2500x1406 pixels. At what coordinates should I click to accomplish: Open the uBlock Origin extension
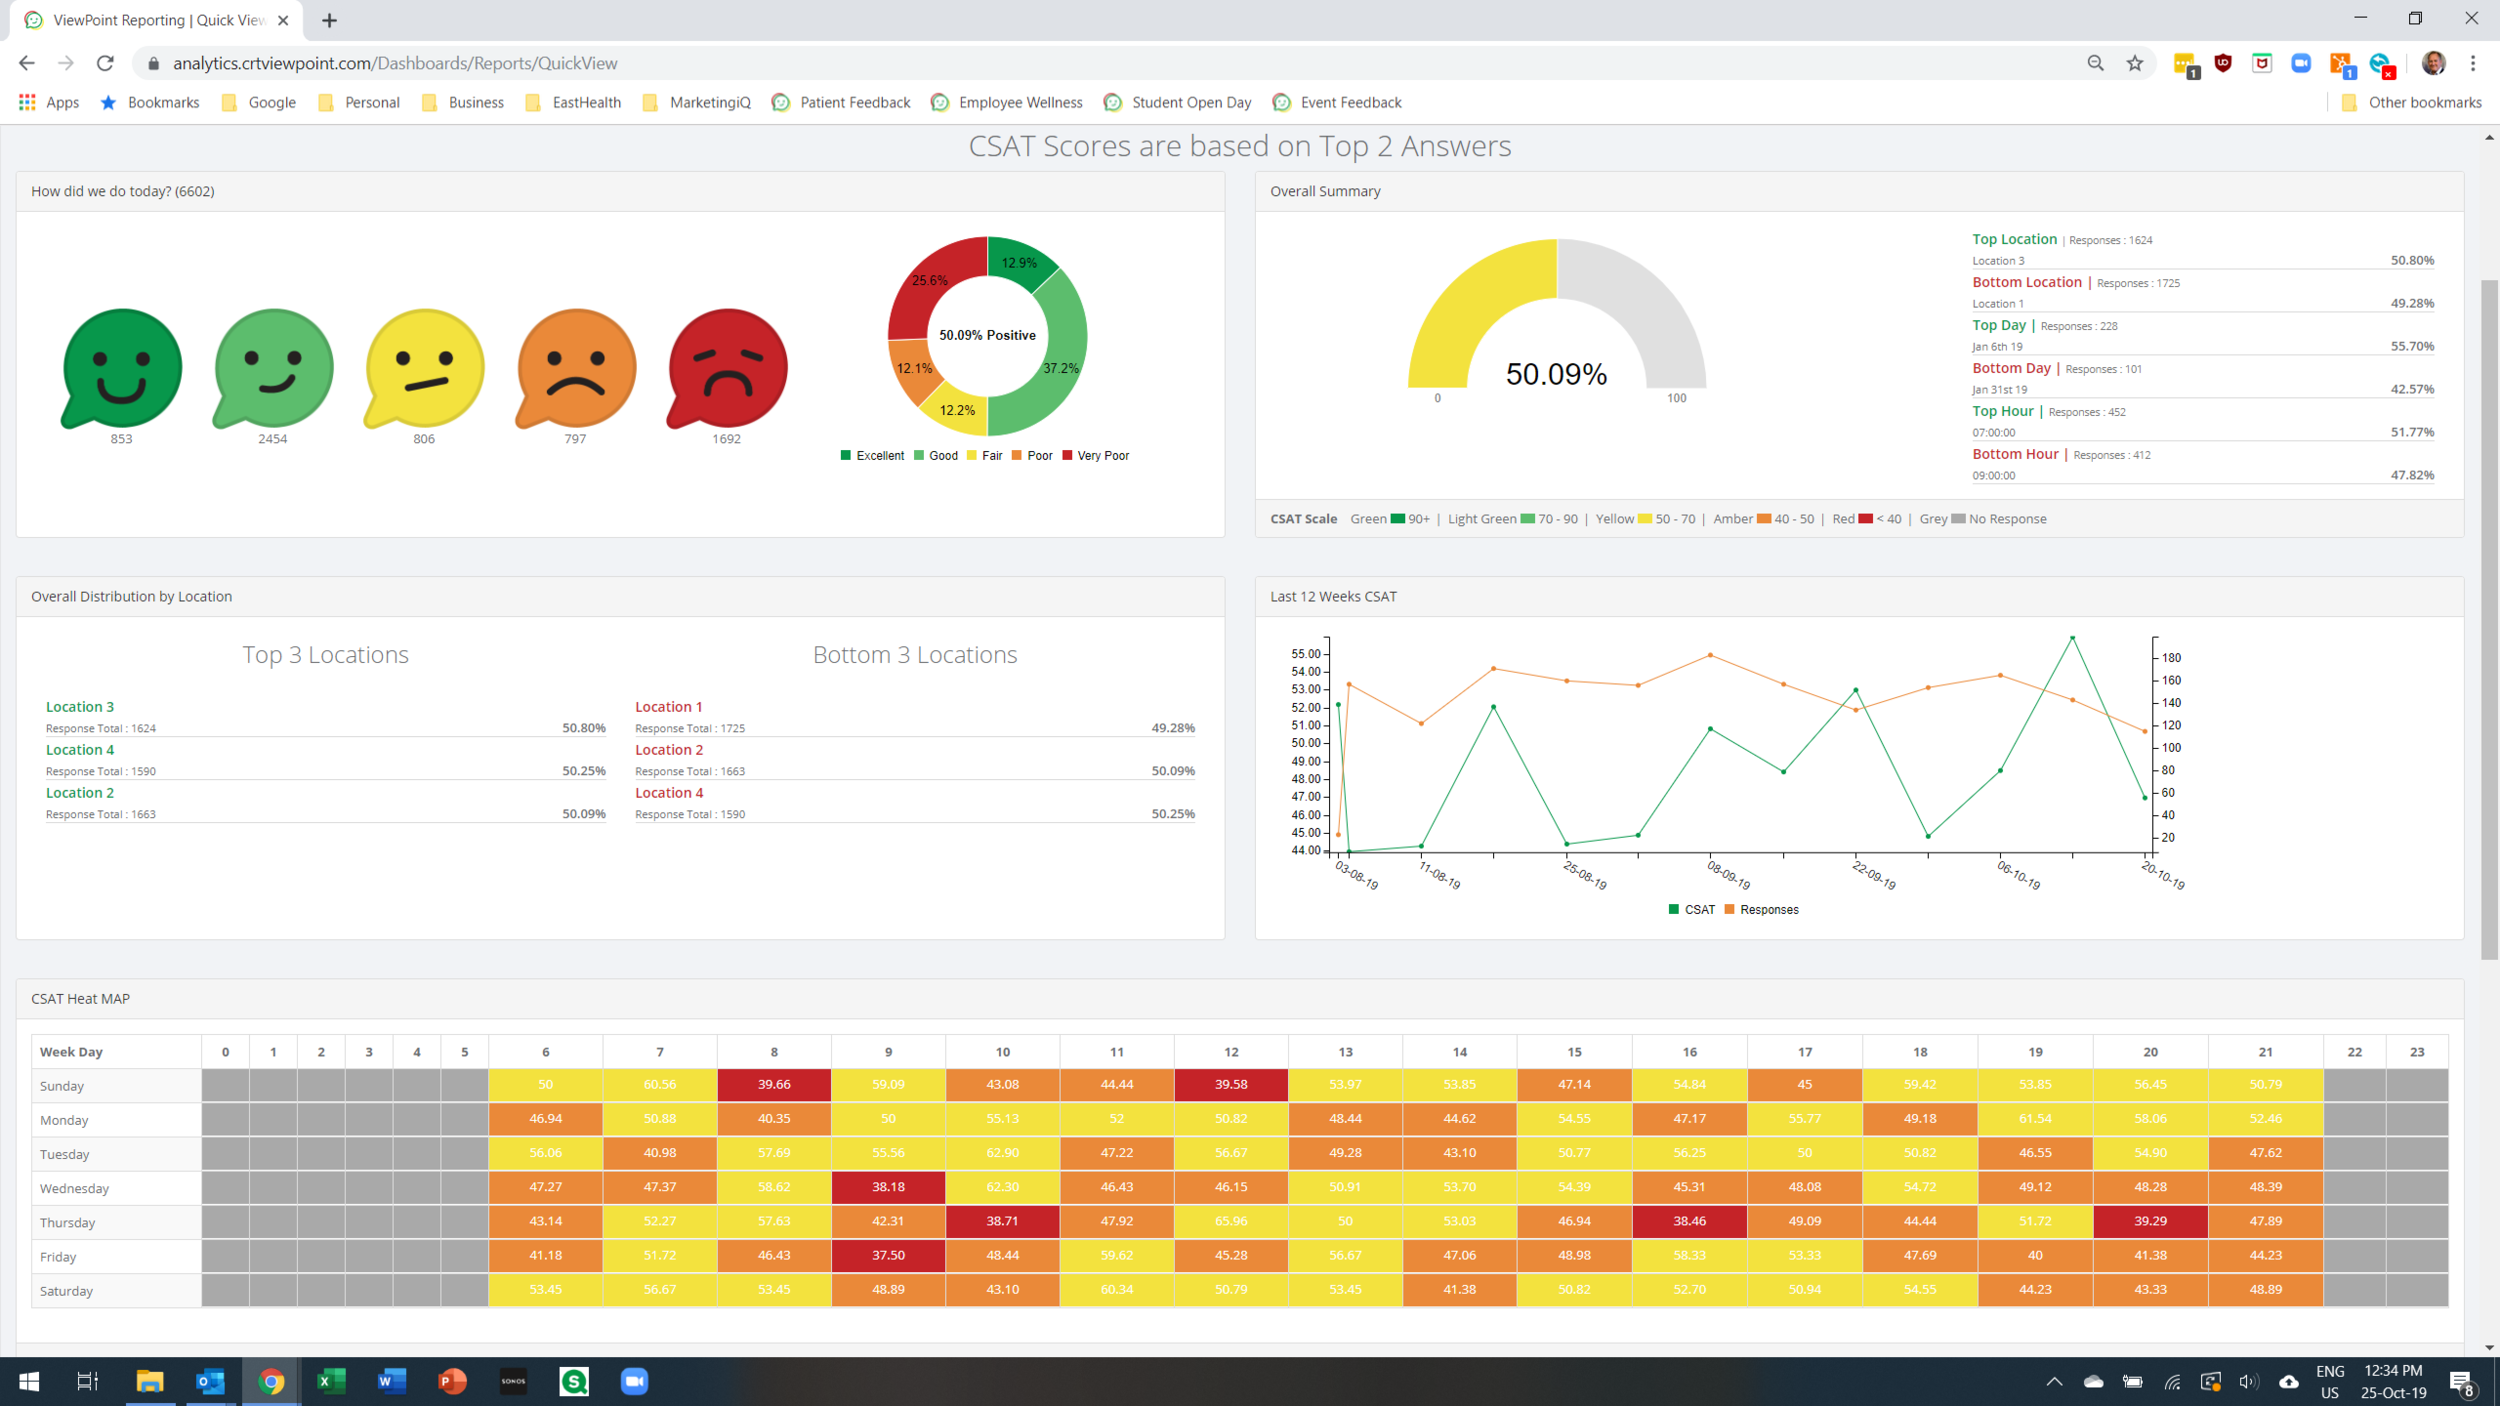click(x=2221, y=62)
